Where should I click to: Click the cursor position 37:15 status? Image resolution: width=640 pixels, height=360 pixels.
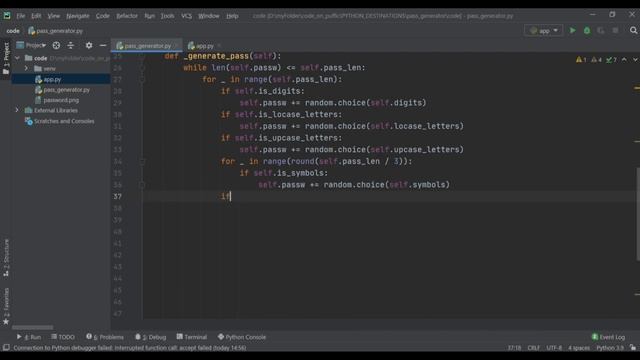click(x=514, y=348)
